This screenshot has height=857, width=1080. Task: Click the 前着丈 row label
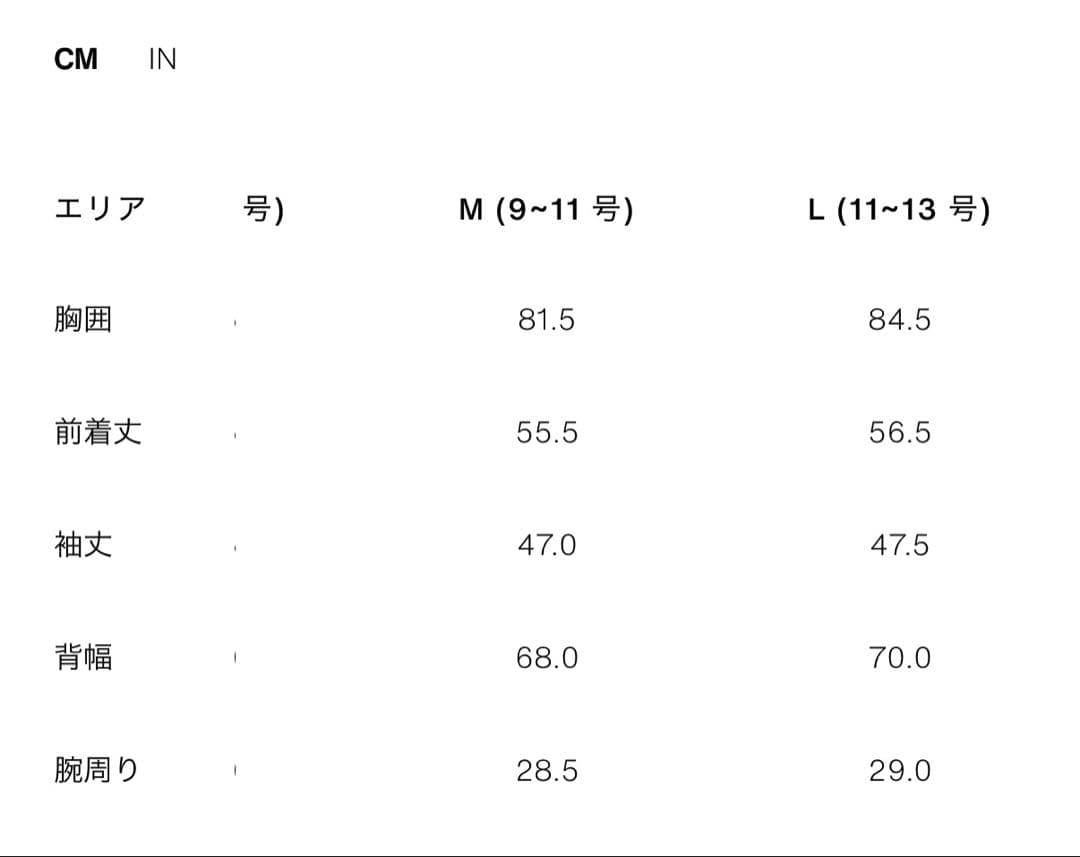(98, 433)
